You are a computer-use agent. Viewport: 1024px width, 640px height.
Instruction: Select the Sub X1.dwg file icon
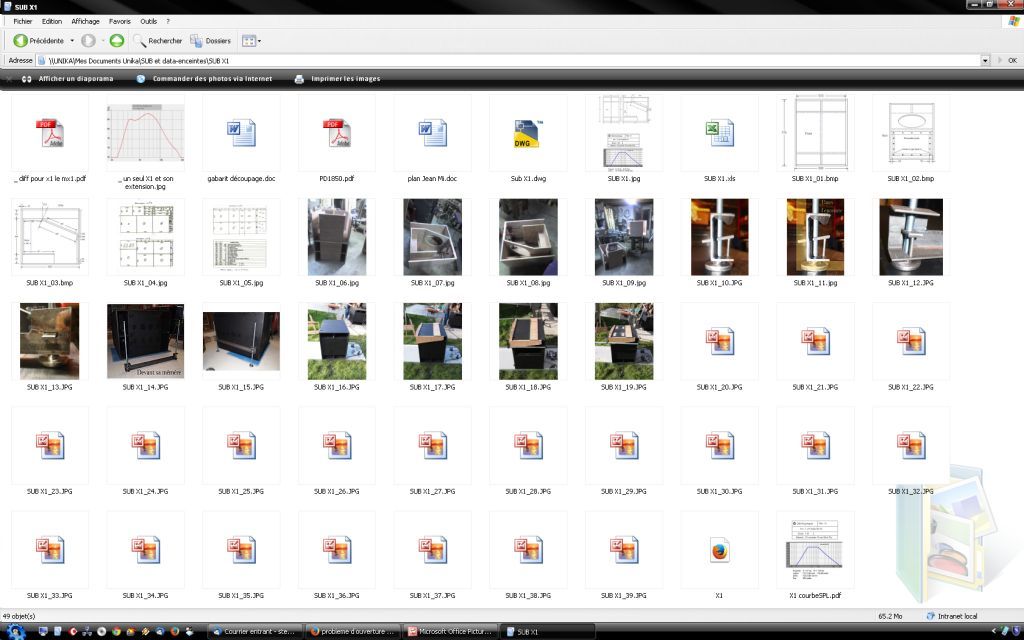[x=526, y=133]
